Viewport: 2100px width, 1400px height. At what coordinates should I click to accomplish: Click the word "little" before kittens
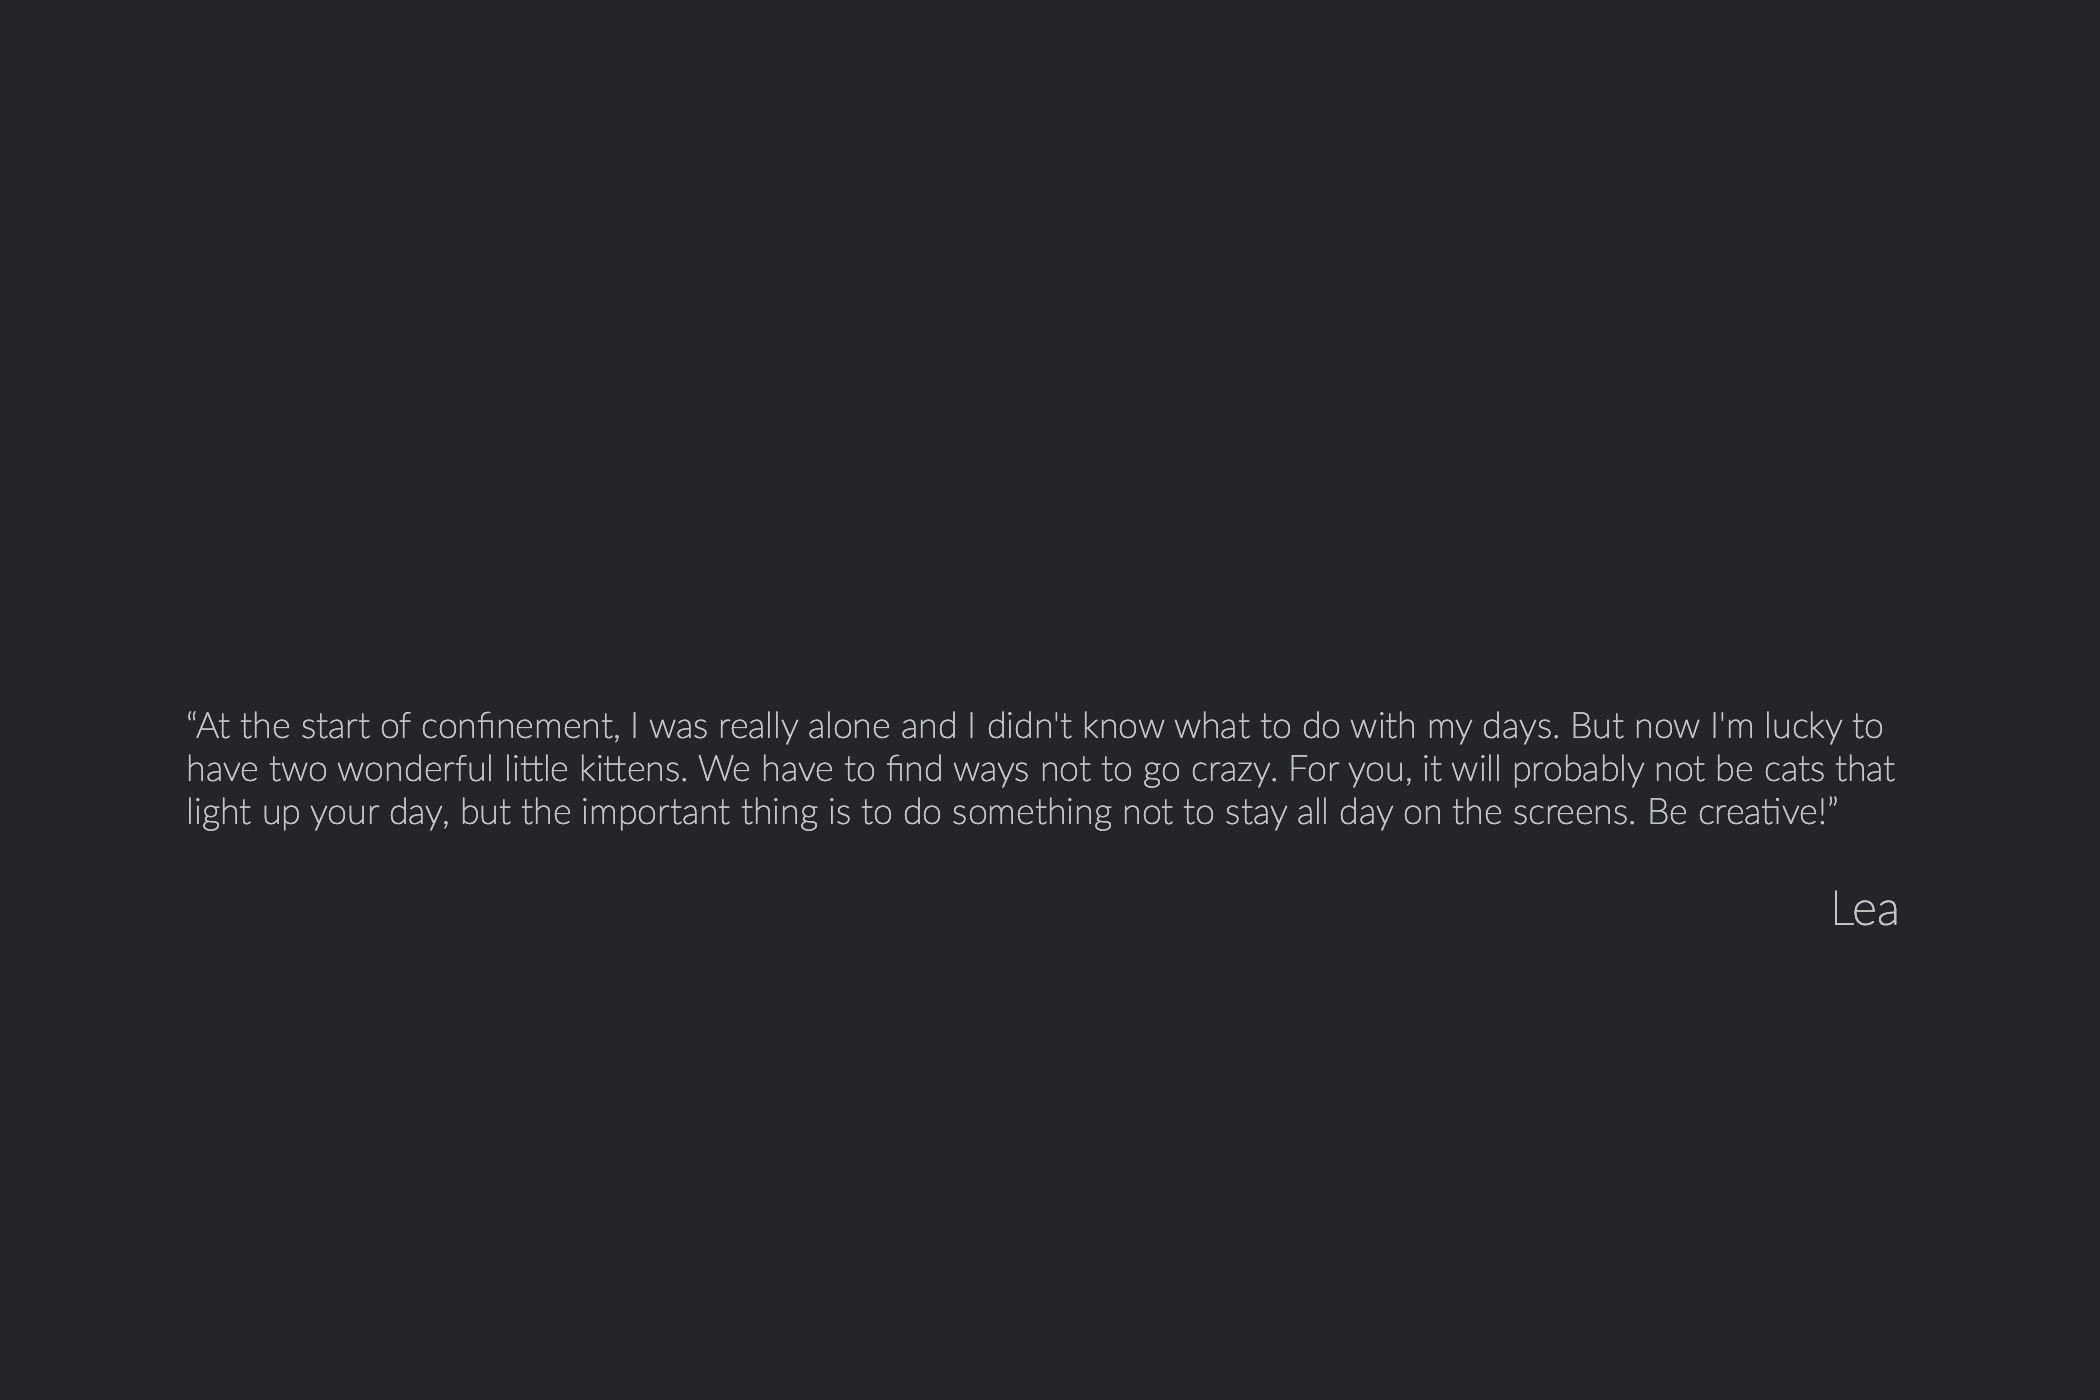point(535,769)
